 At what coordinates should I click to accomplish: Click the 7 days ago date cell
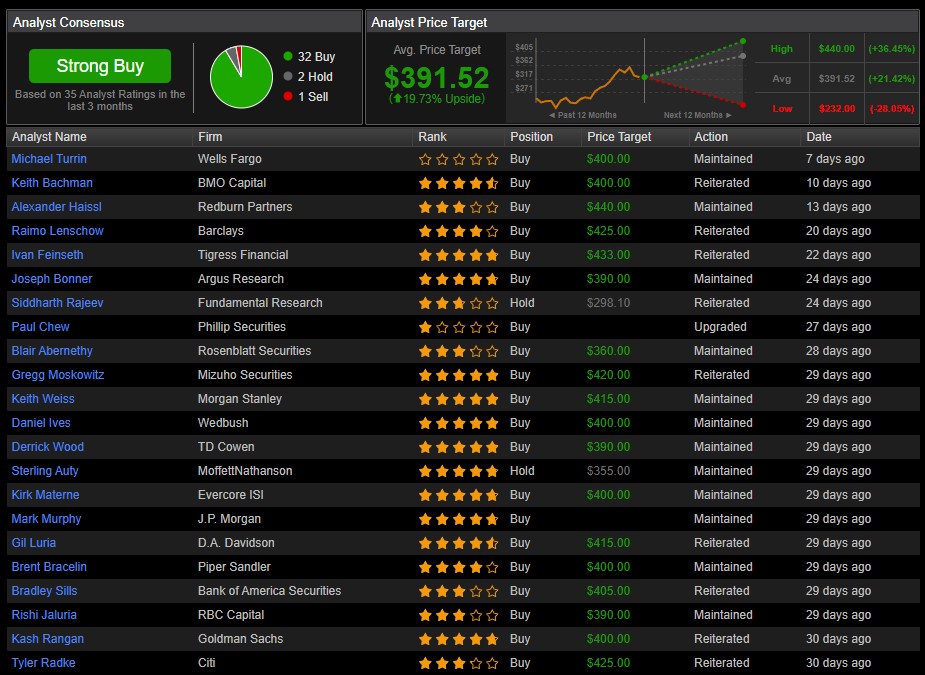pyautogui.click(x=835, y=159)
